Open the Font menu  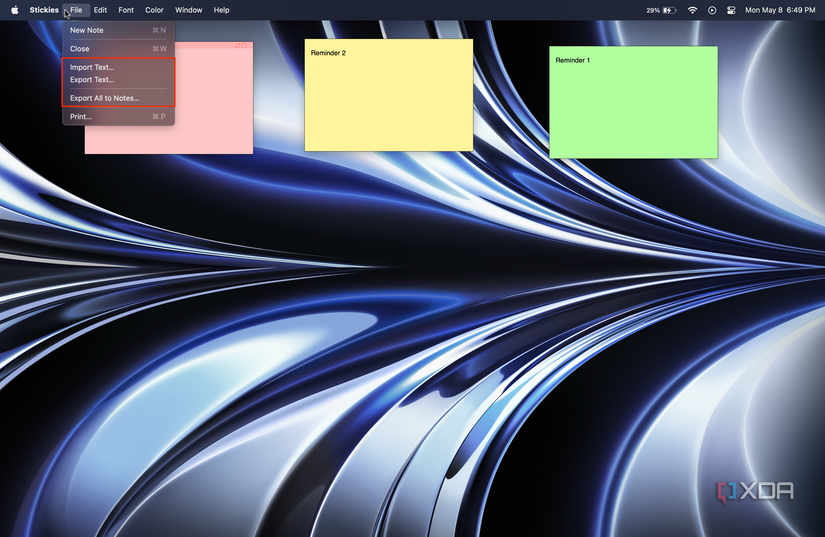(126, 10)
